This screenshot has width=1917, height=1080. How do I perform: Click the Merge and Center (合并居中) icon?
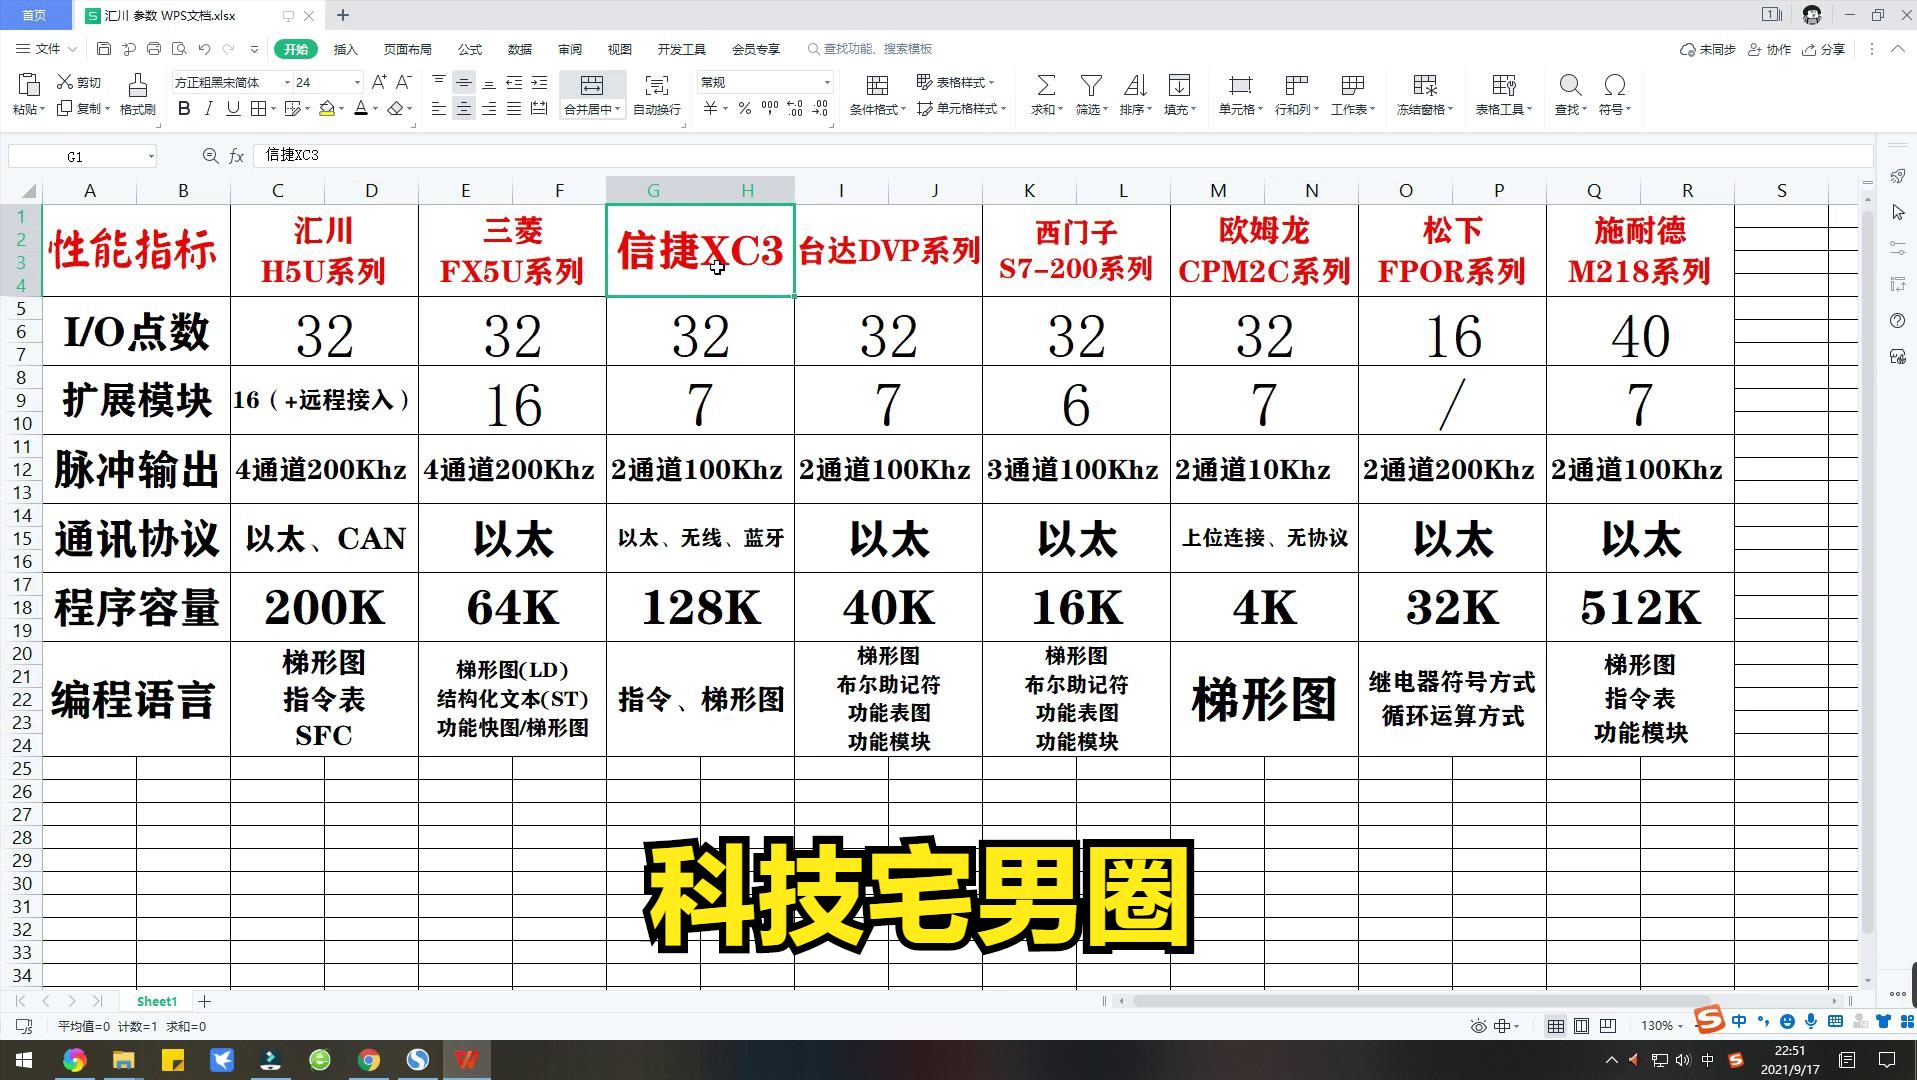click(x=592, y=85)
